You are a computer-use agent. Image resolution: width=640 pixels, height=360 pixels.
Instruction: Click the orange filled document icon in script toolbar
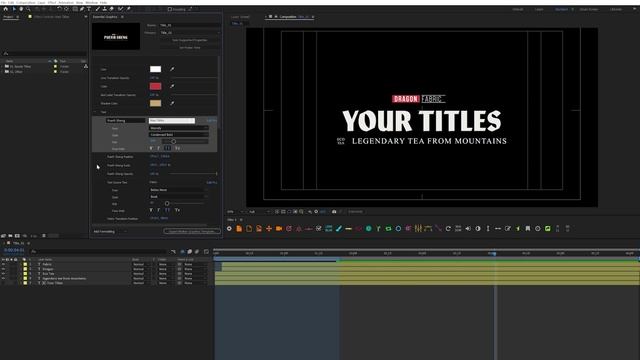(239, 229)
